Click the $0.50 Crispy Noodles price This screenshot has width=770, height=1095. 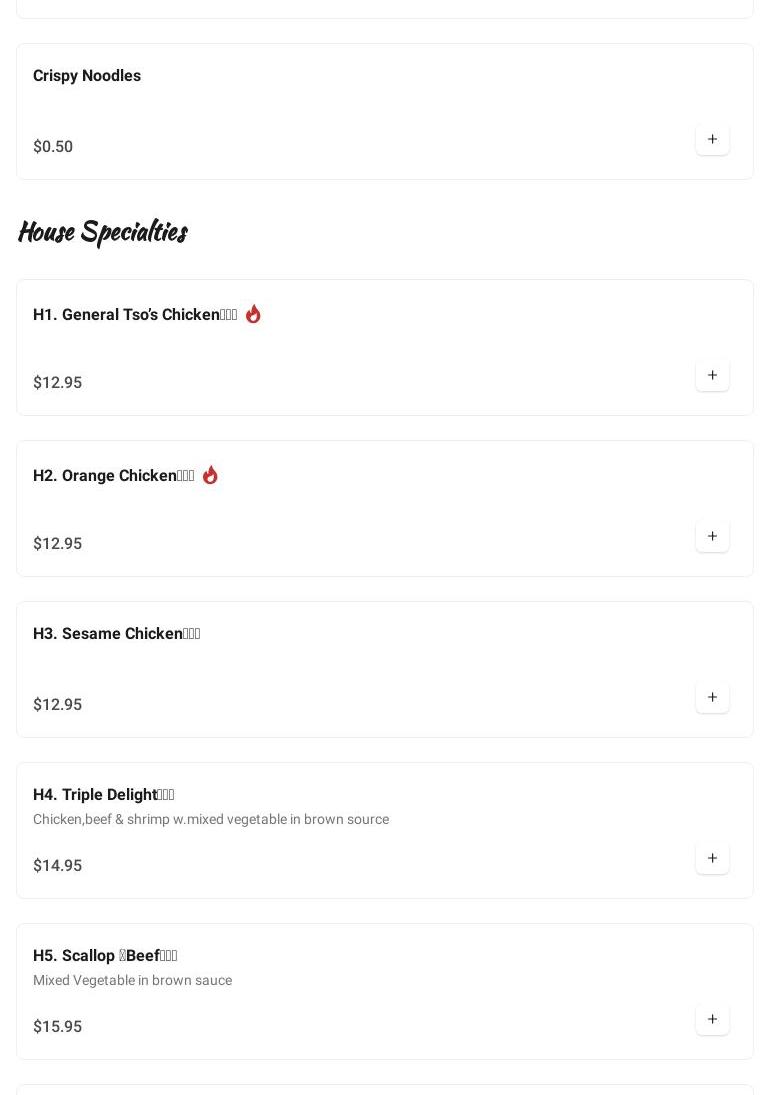(x=53, y=147)
